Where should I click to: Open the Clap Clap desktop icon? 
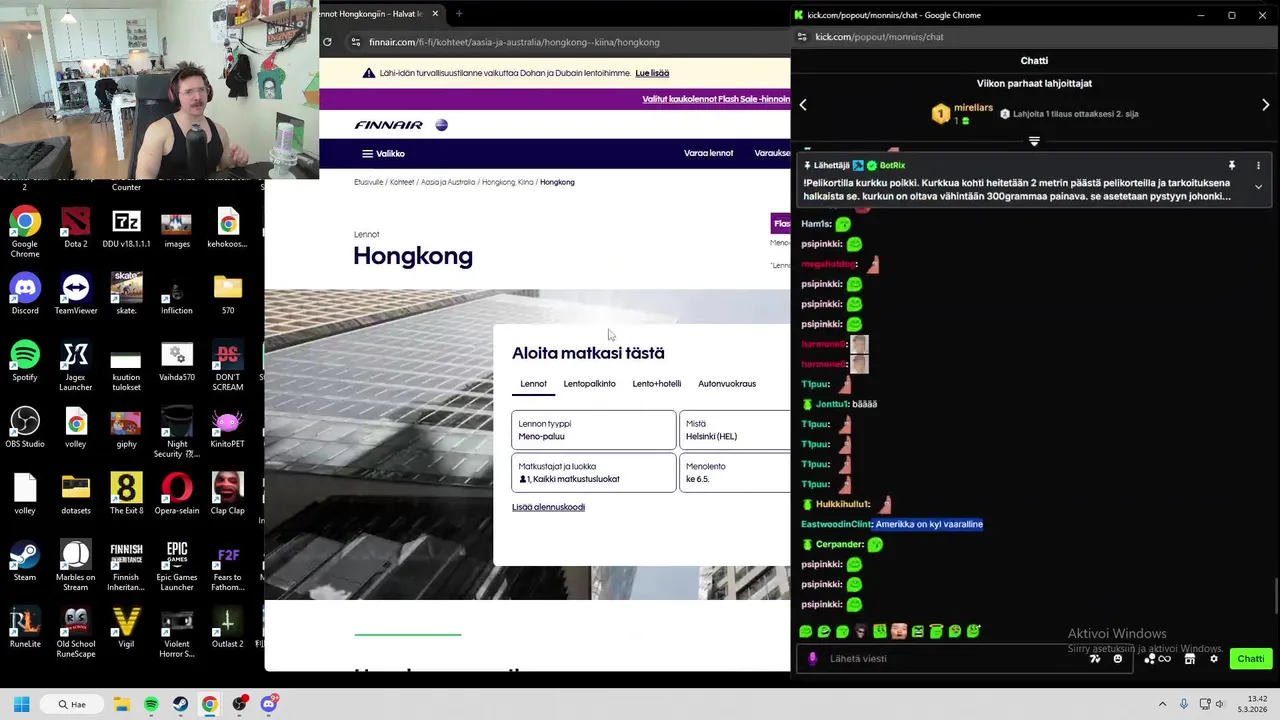click(227, 495)
